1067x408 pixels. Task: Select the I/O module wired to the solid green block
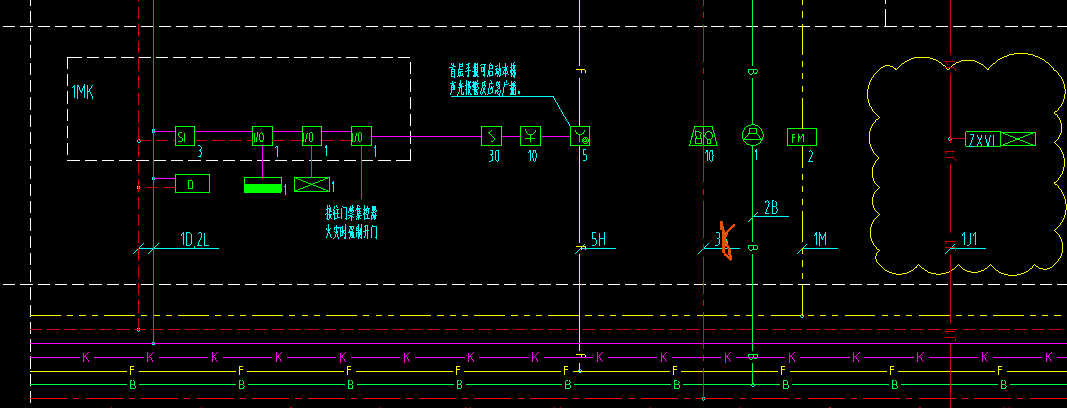(x=262, y=136)
